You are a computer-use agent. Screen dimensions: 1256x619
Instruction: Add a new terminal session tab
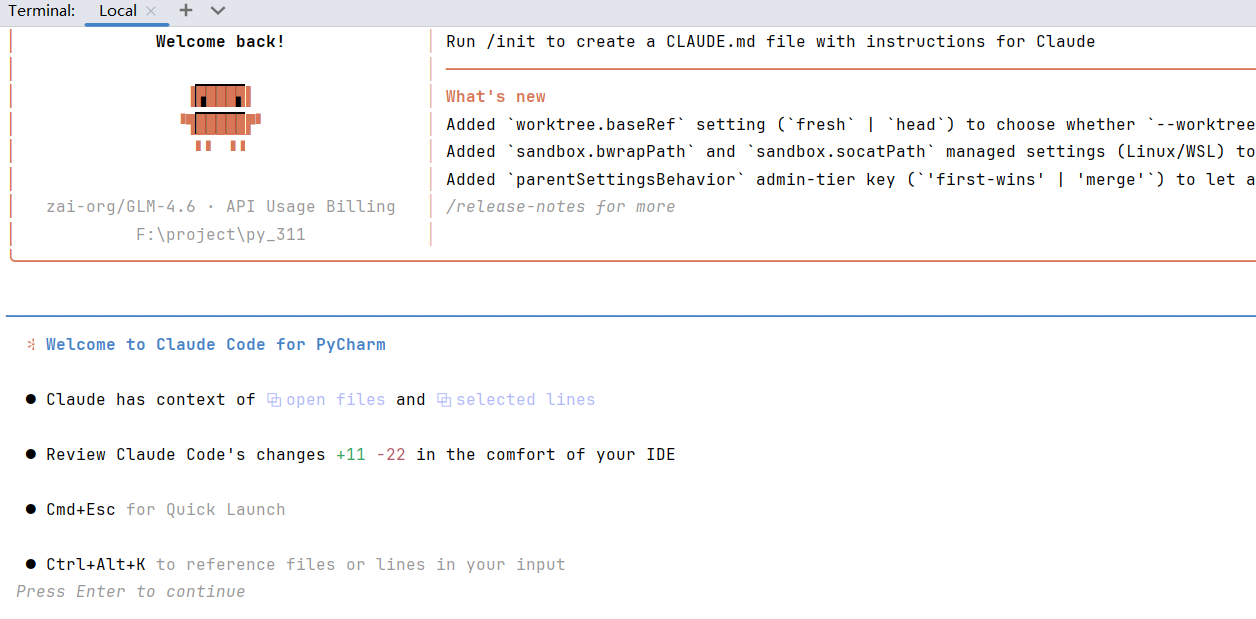[186, 11]
